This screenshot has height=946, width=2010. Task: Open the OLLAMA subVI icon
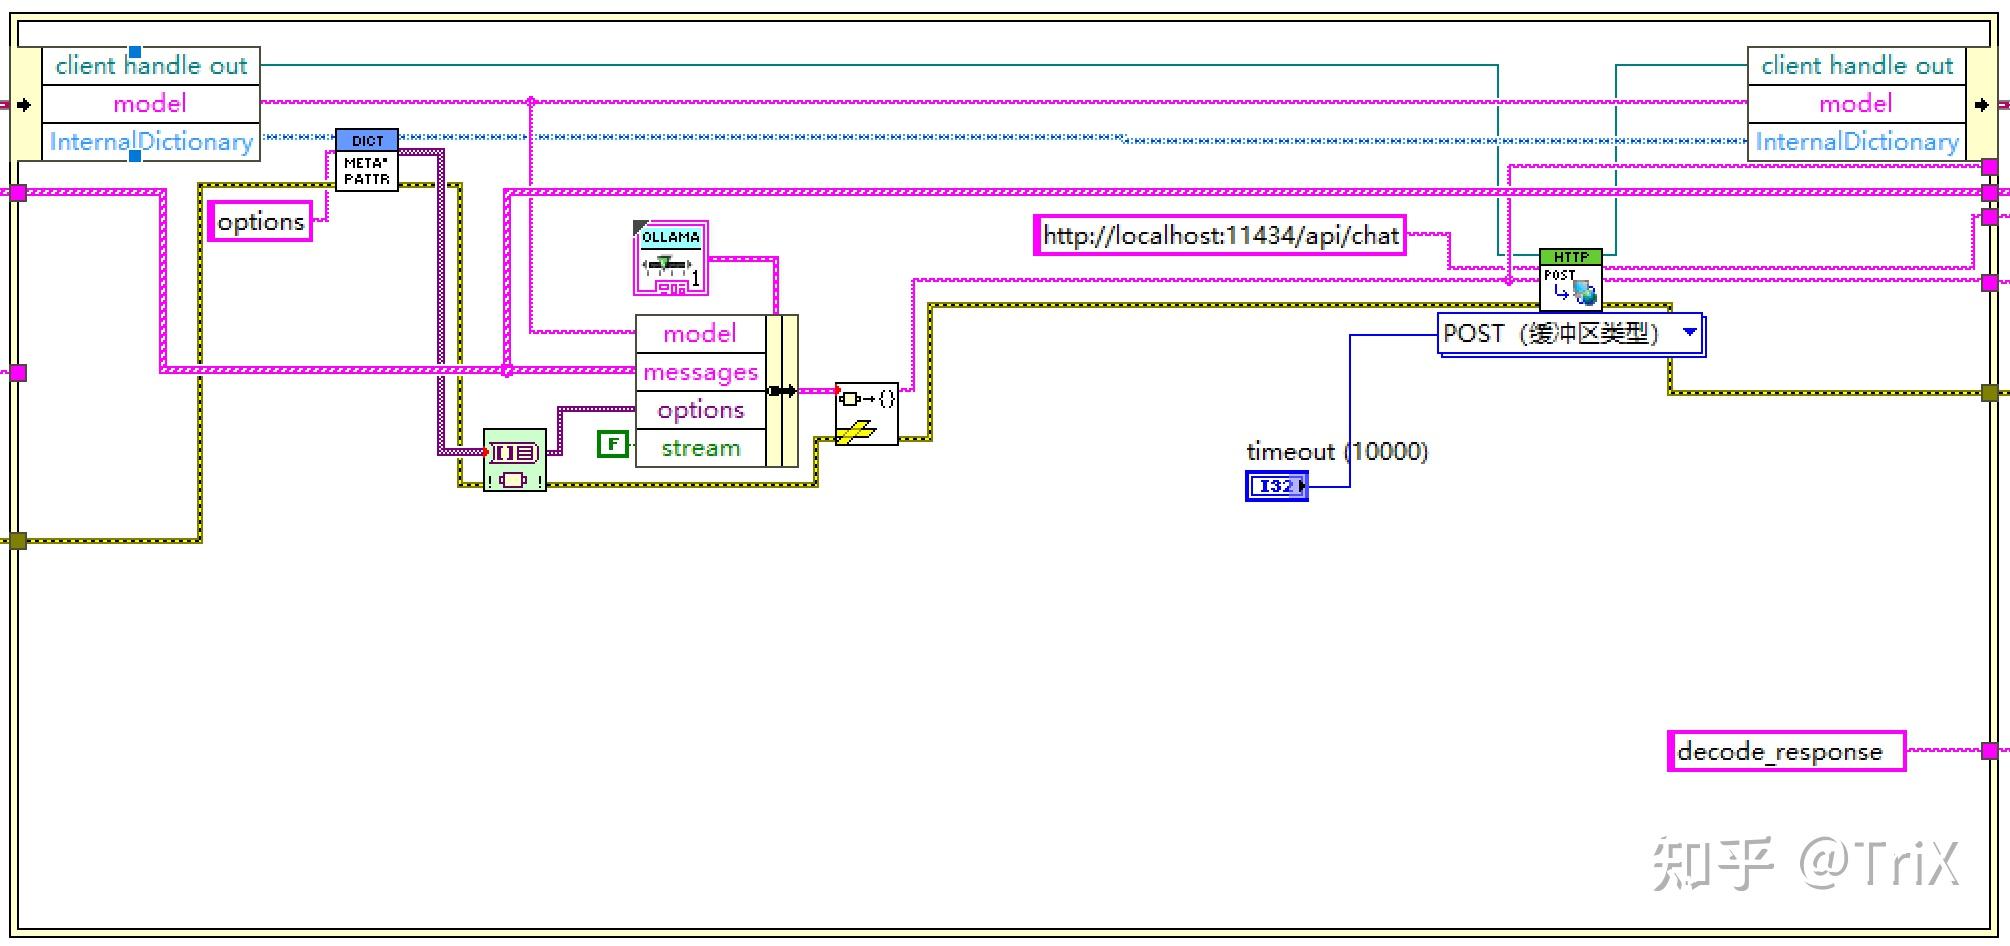point(668,258)
